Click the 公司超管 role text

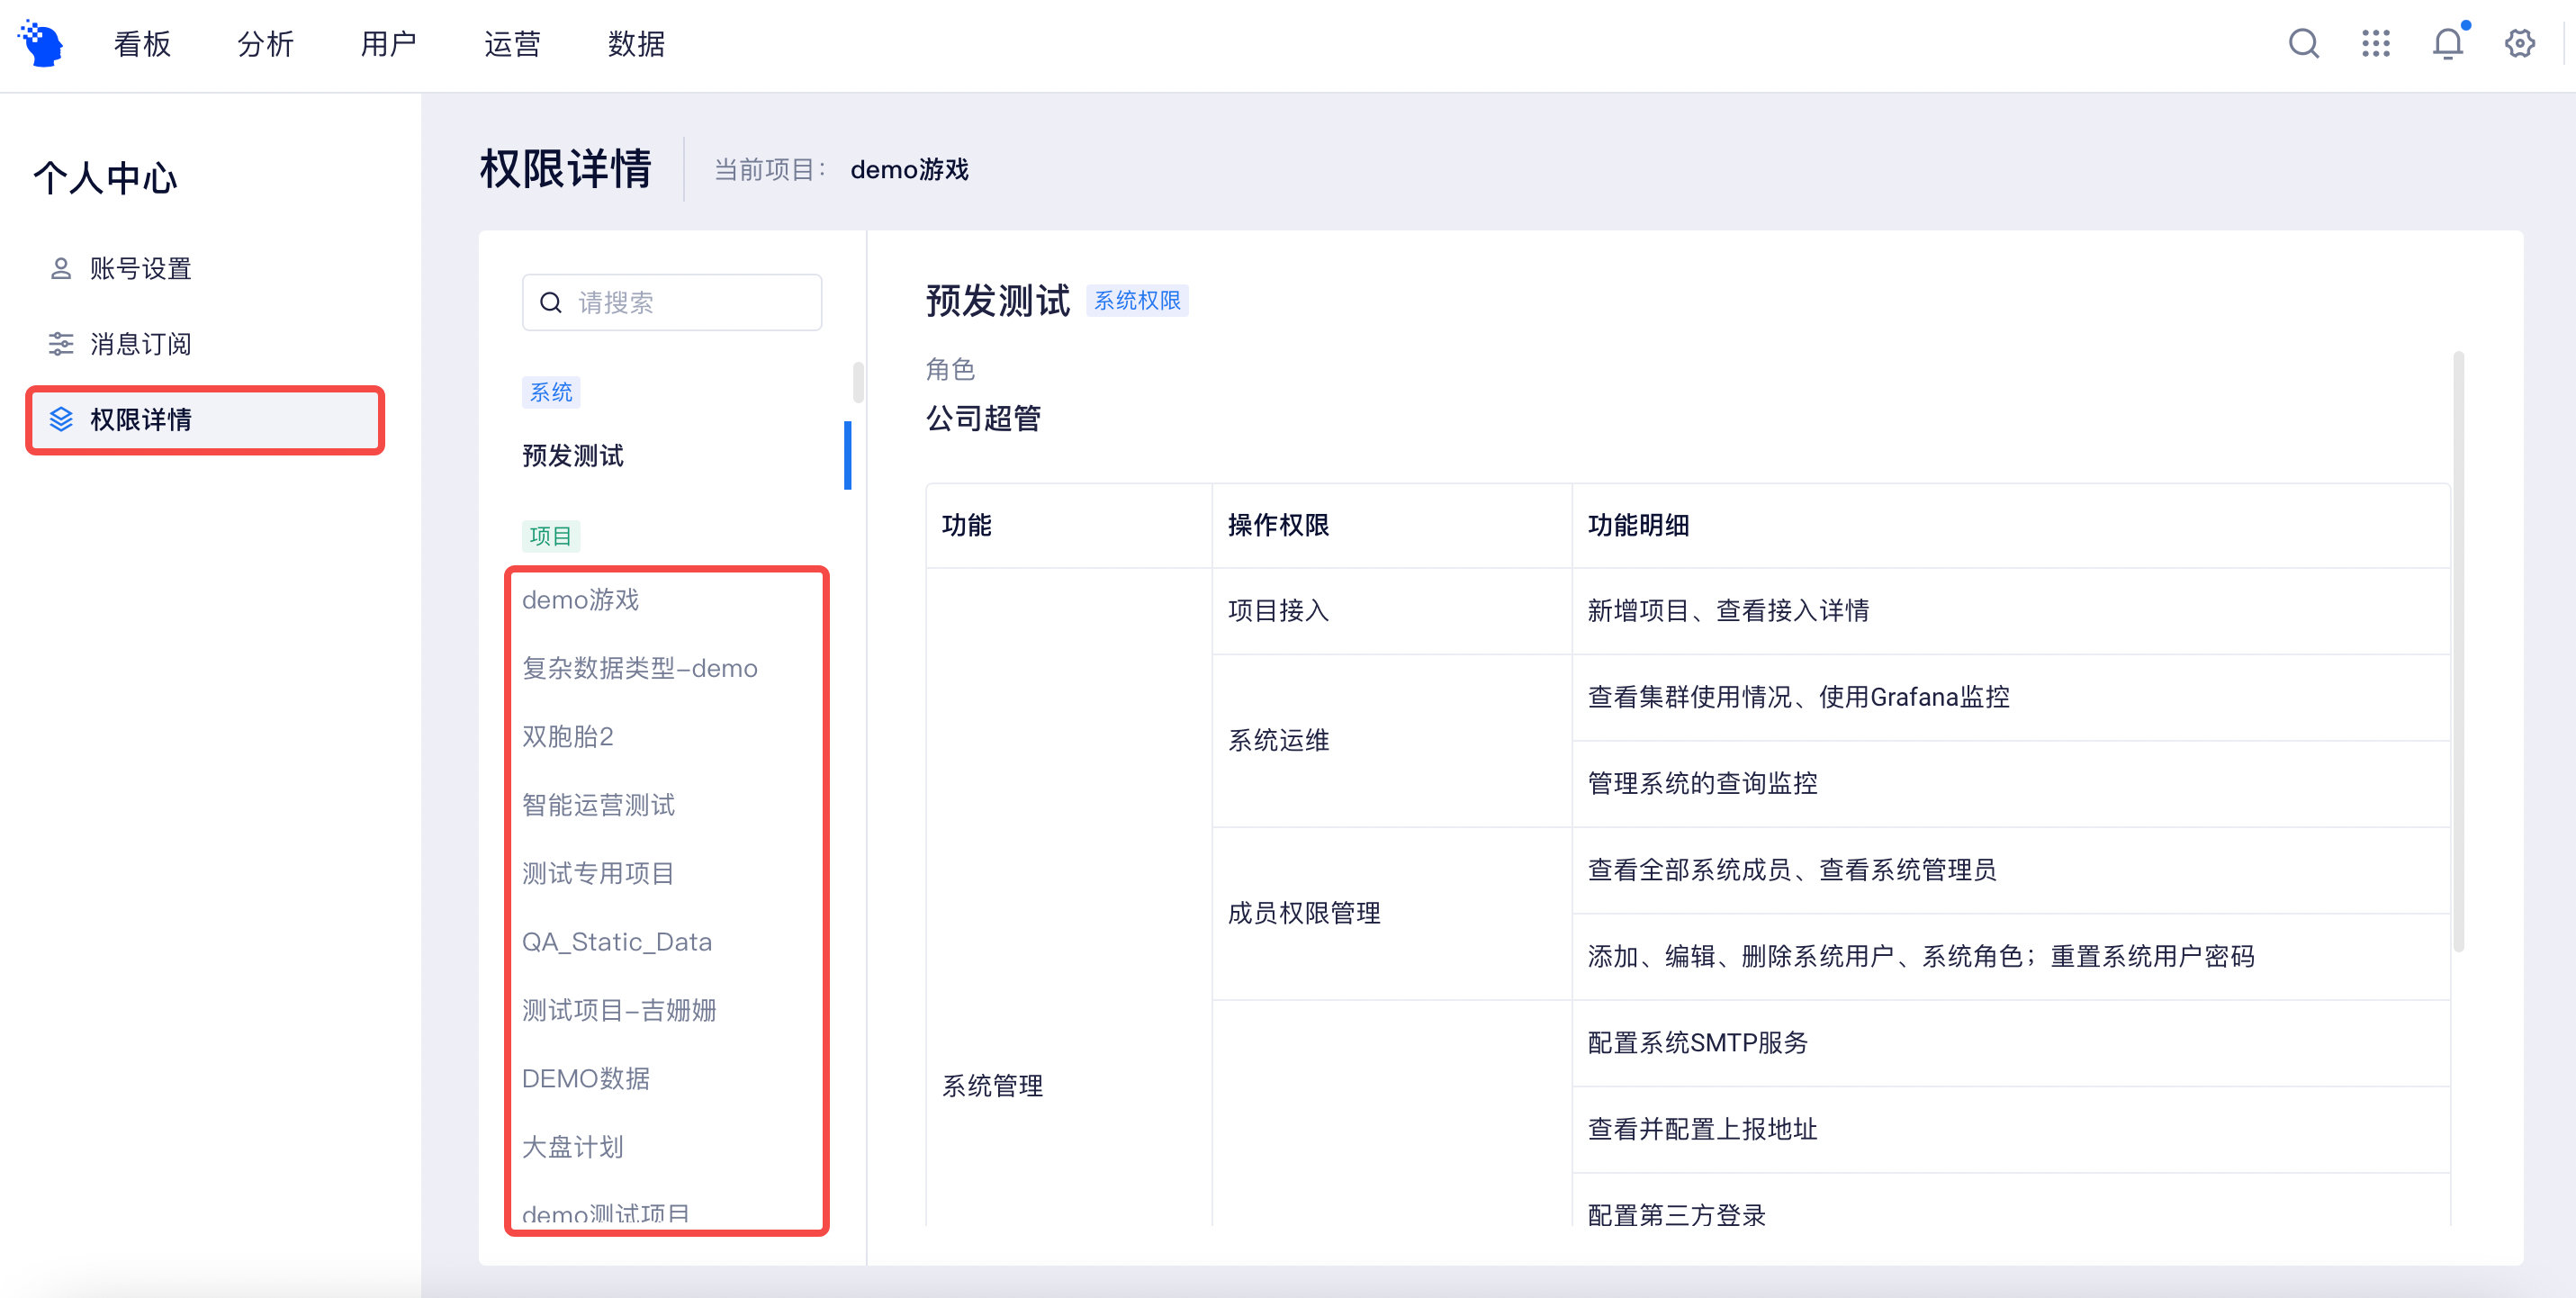(x=984, y=419)
